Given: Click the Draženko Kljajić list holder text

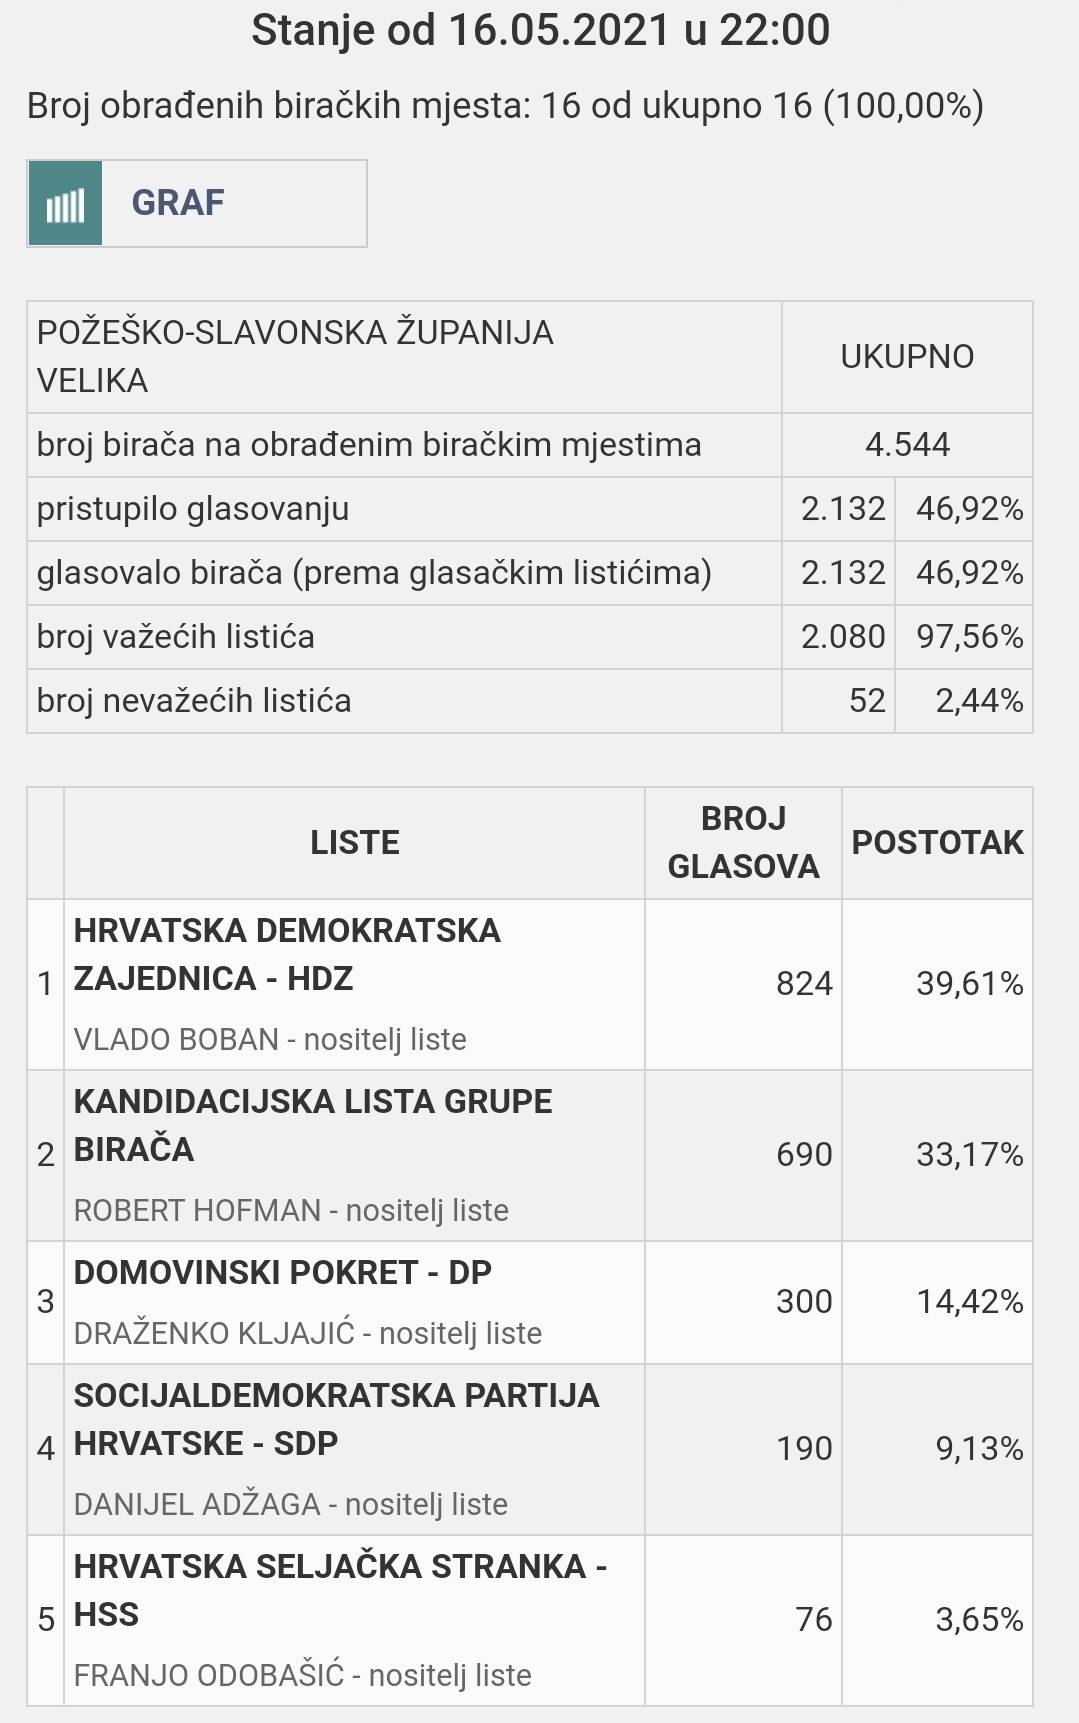Looking at the screenshot, I should click(x=308, y=1333).
